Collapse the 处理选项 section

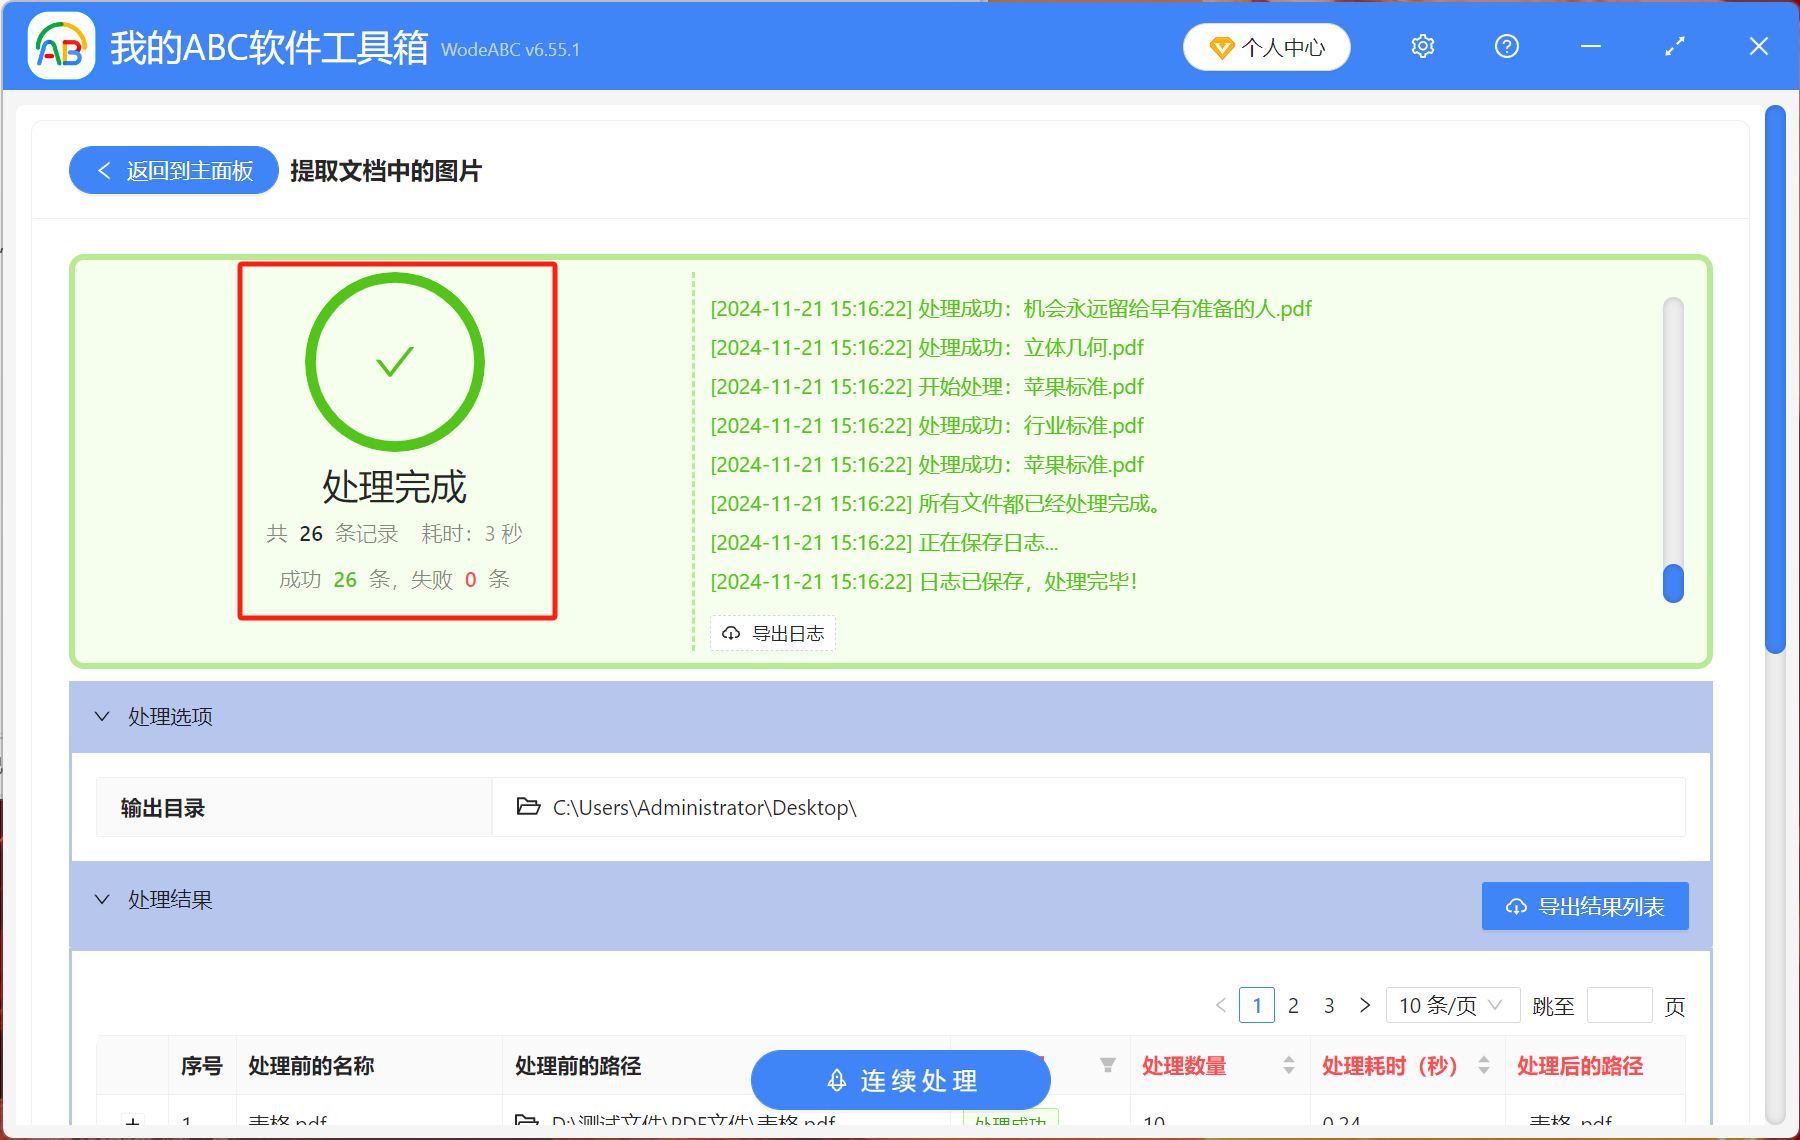[101, 716]
